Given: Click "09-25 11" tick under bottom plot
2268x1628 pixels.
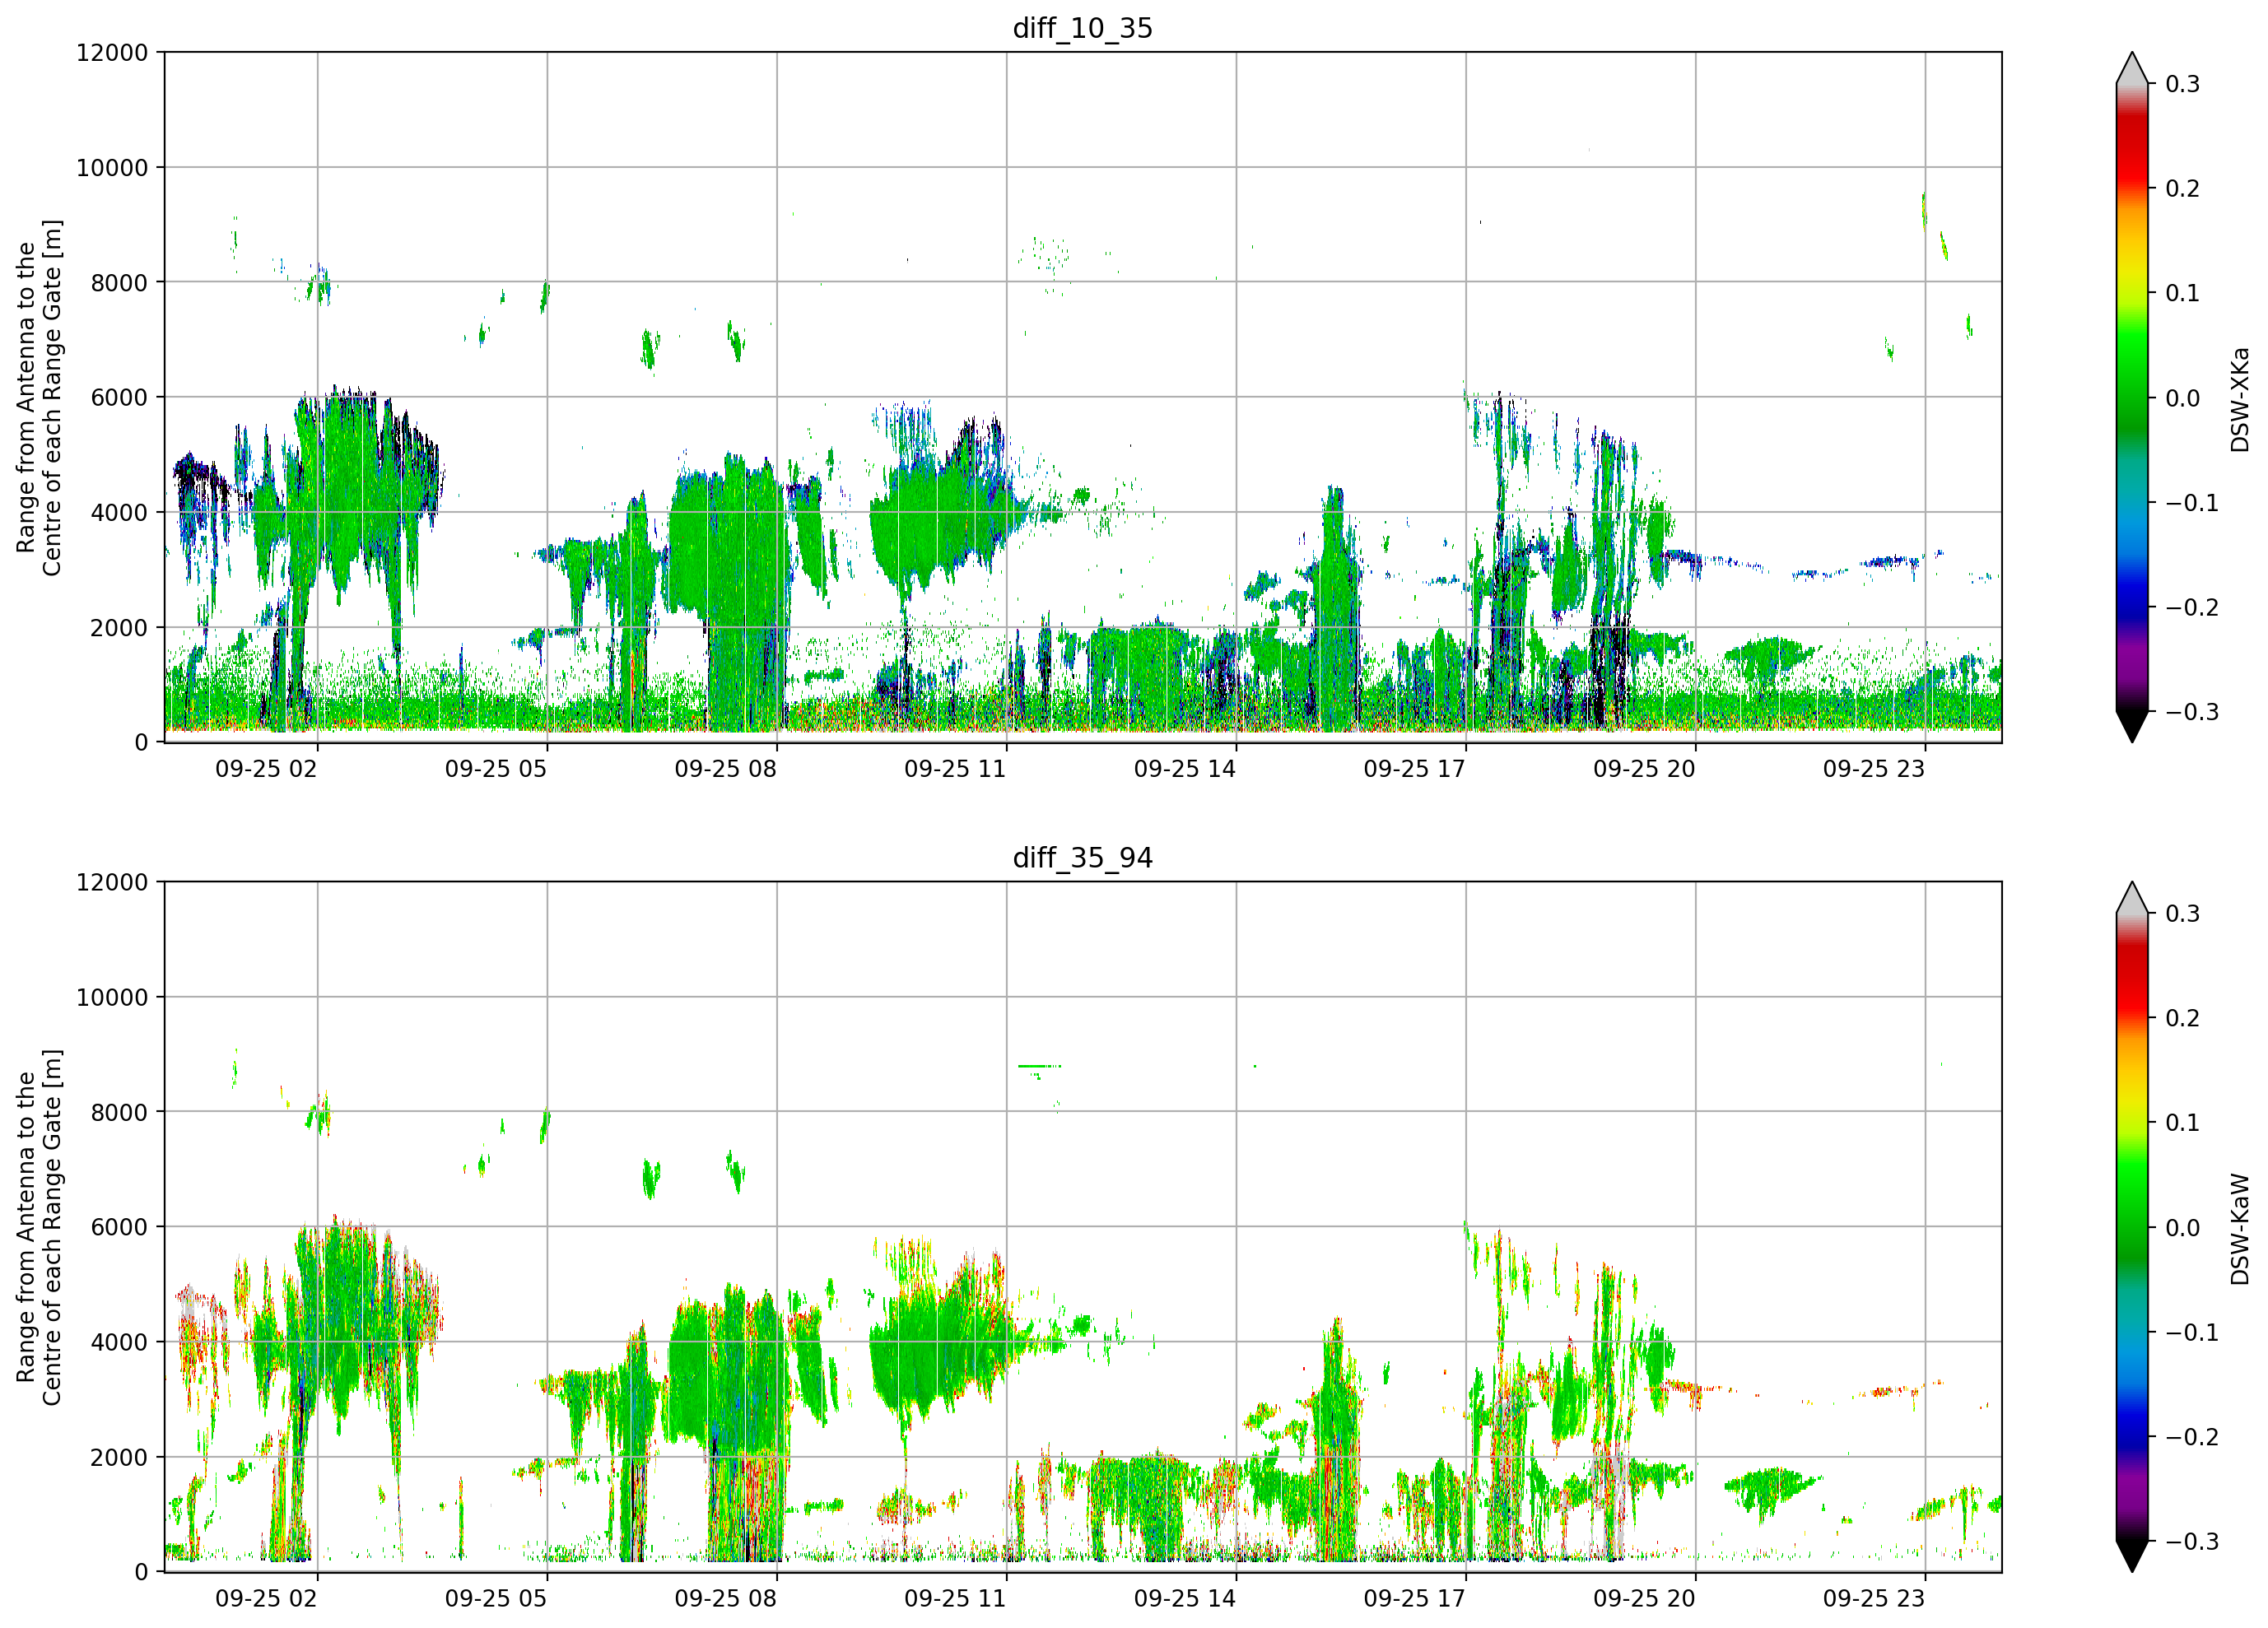Looking at the screenshot, I should tap(955, 1599).
